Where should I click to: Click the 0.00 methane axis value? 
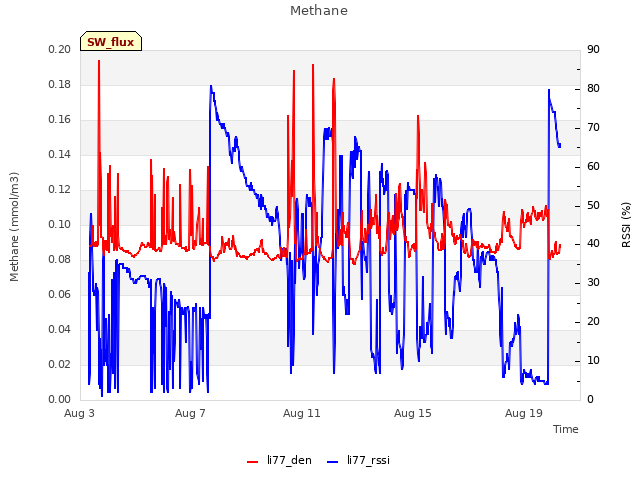pyautogui.click(x=60, y=399)
